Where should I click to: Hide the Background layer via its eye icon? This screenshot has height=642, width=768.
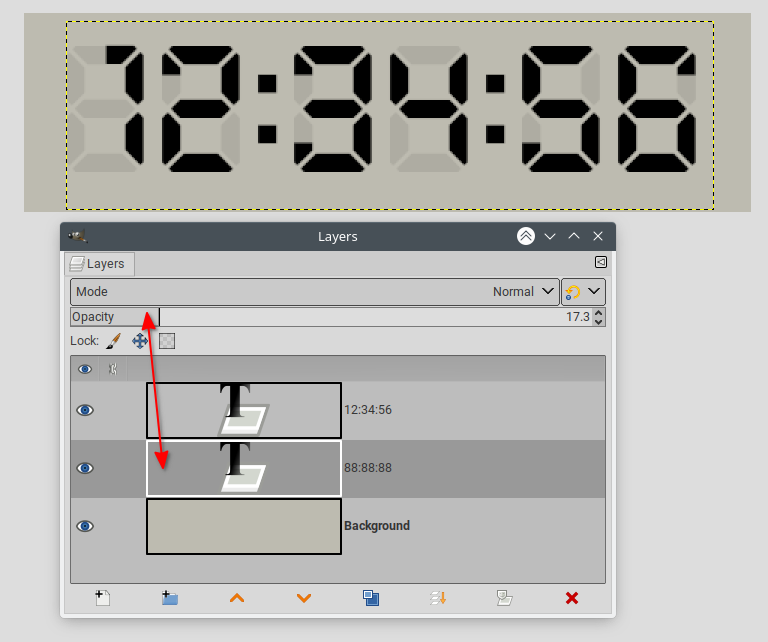85,526
